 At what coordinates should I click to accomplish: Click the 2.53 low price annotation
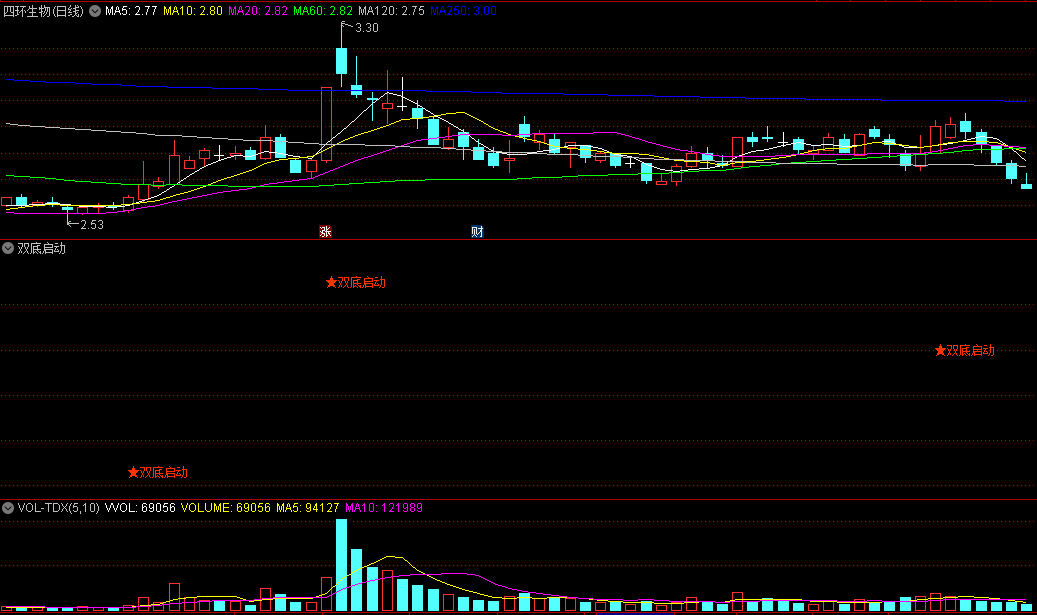point(92,225)
